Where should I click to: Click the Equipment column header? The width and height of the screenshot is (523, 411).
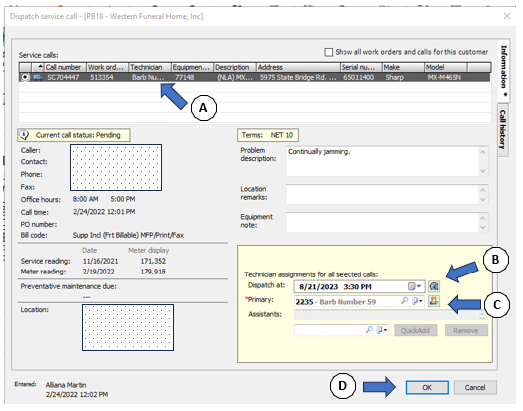[192, 67]
